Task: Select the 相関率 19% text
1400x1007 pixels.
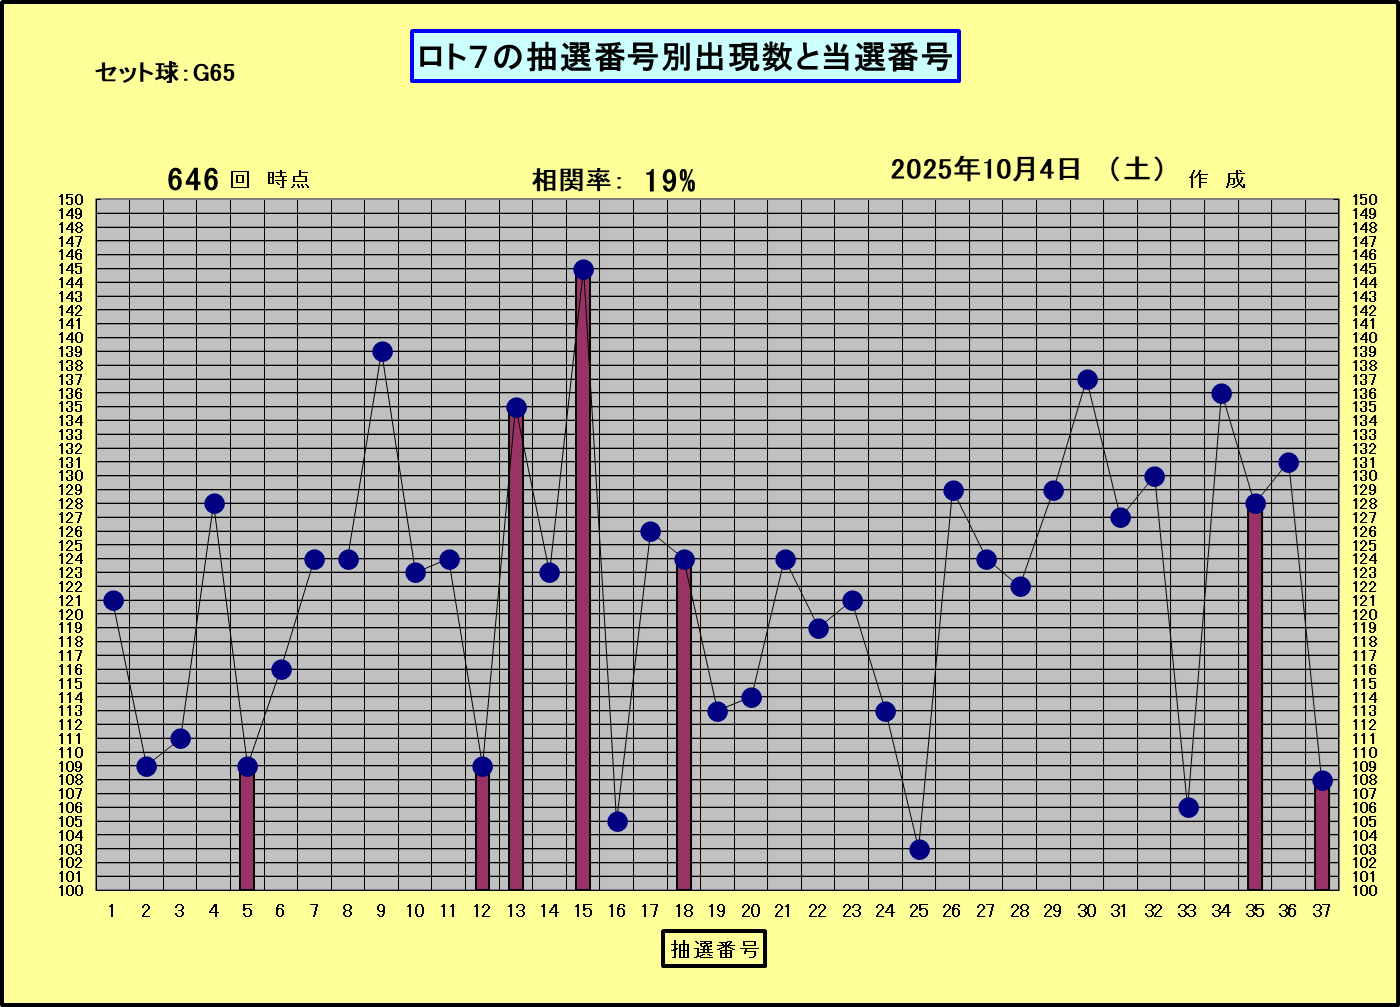Action: point(613,181)
